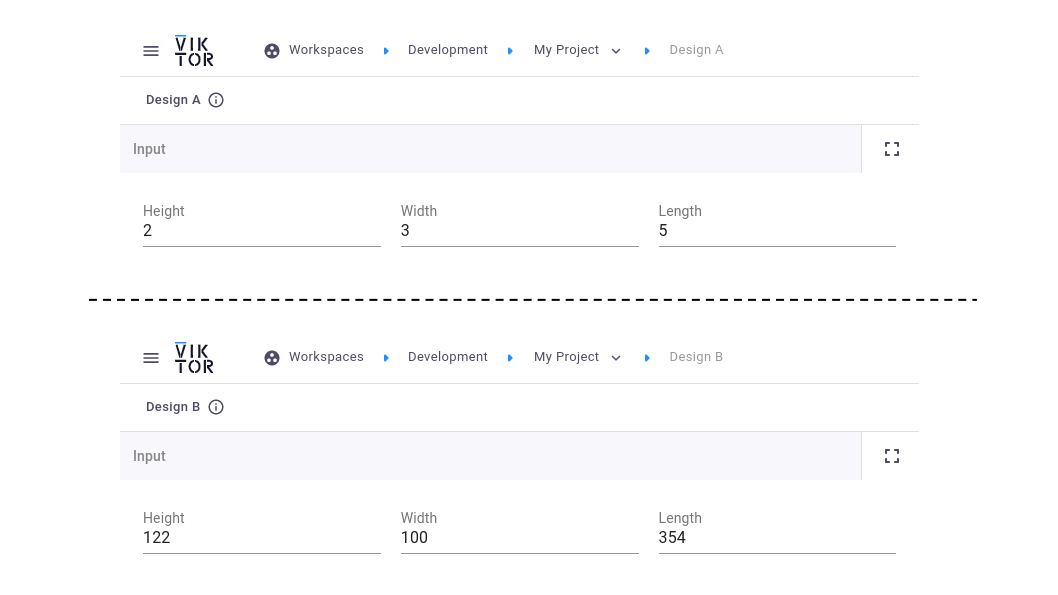
Task: Open the hamburger menu in Design B panel
Action: coord(151,358)
